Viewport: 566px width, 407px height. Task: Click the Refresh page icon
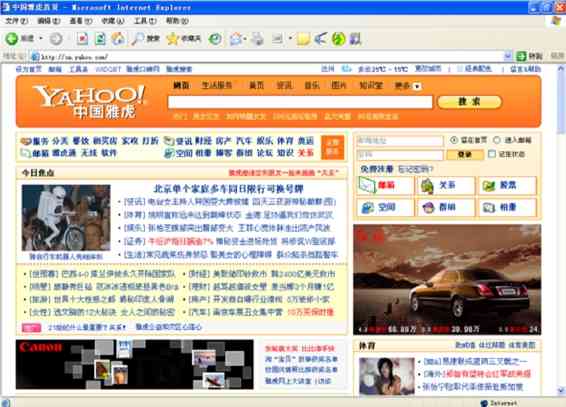[x=100, y=39]
